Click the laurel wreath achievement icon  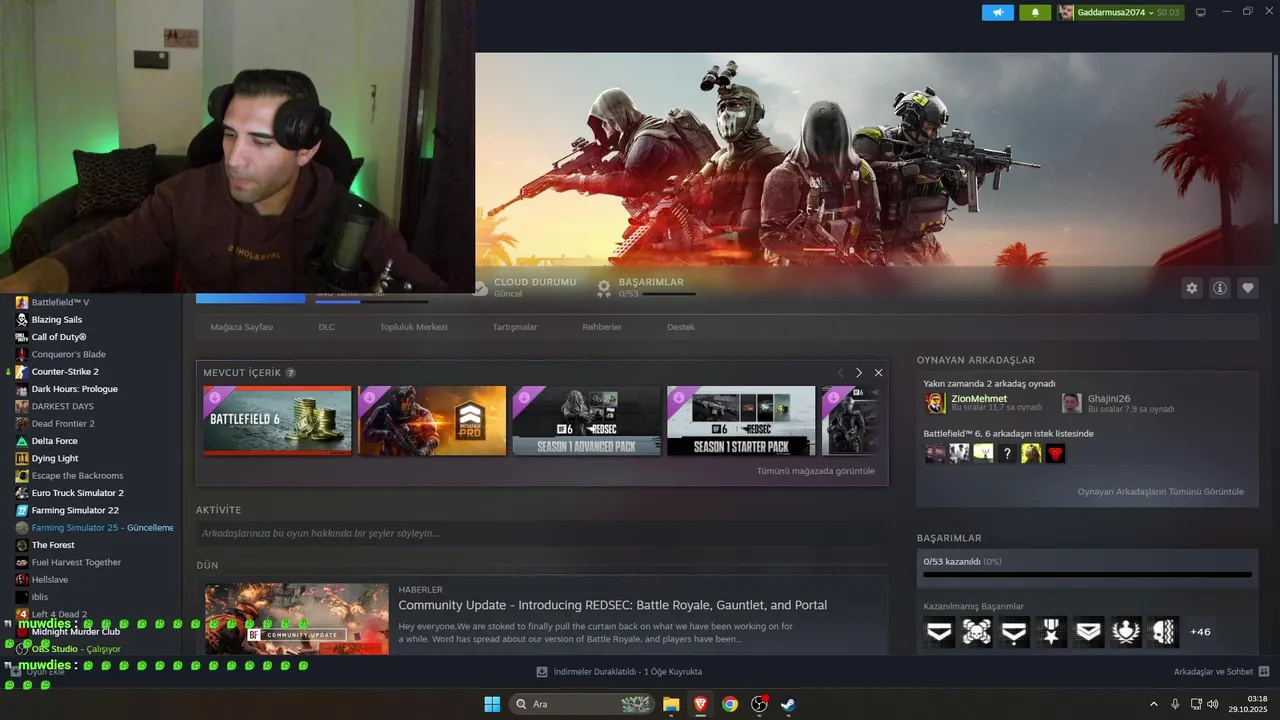pyautogui.click(x=1127, y=631)
